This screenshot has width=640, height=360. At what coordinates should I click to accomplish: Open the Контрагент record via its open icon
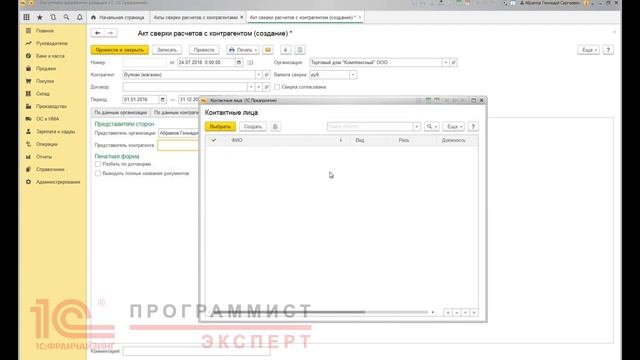point(267,75)
